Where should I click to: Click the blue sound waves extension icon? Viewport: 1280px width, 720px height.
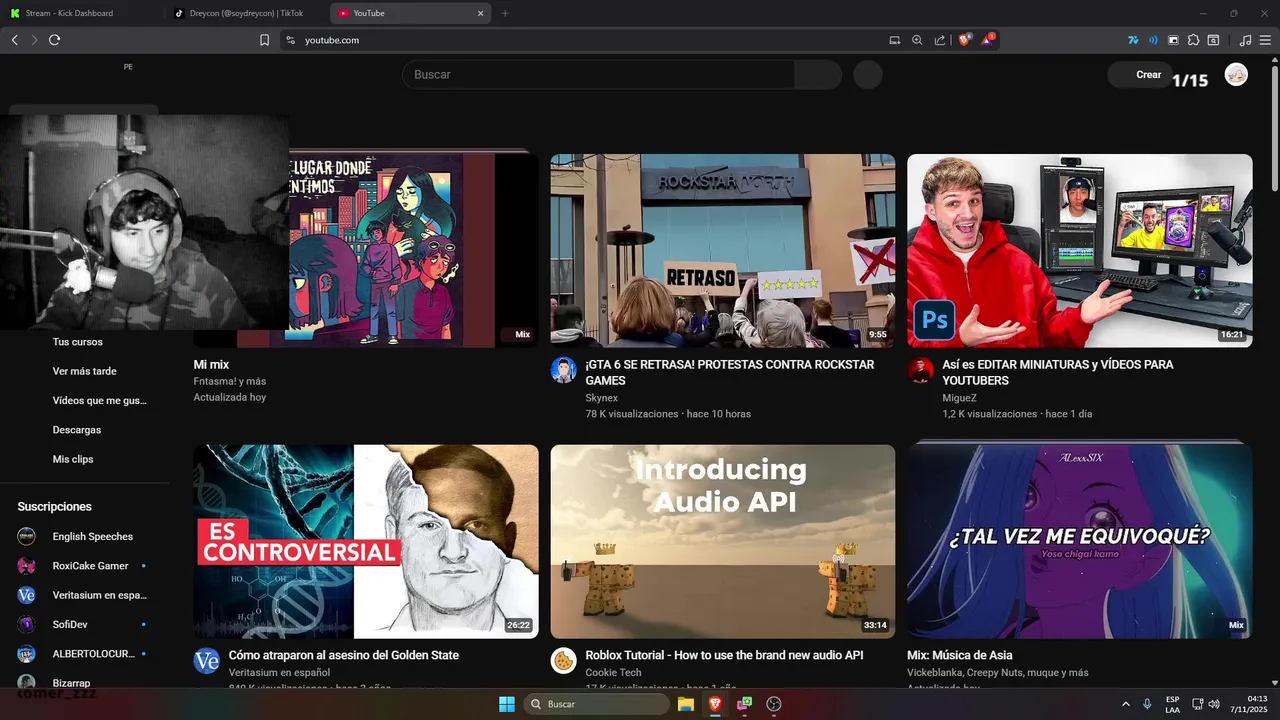(1153, 40)
